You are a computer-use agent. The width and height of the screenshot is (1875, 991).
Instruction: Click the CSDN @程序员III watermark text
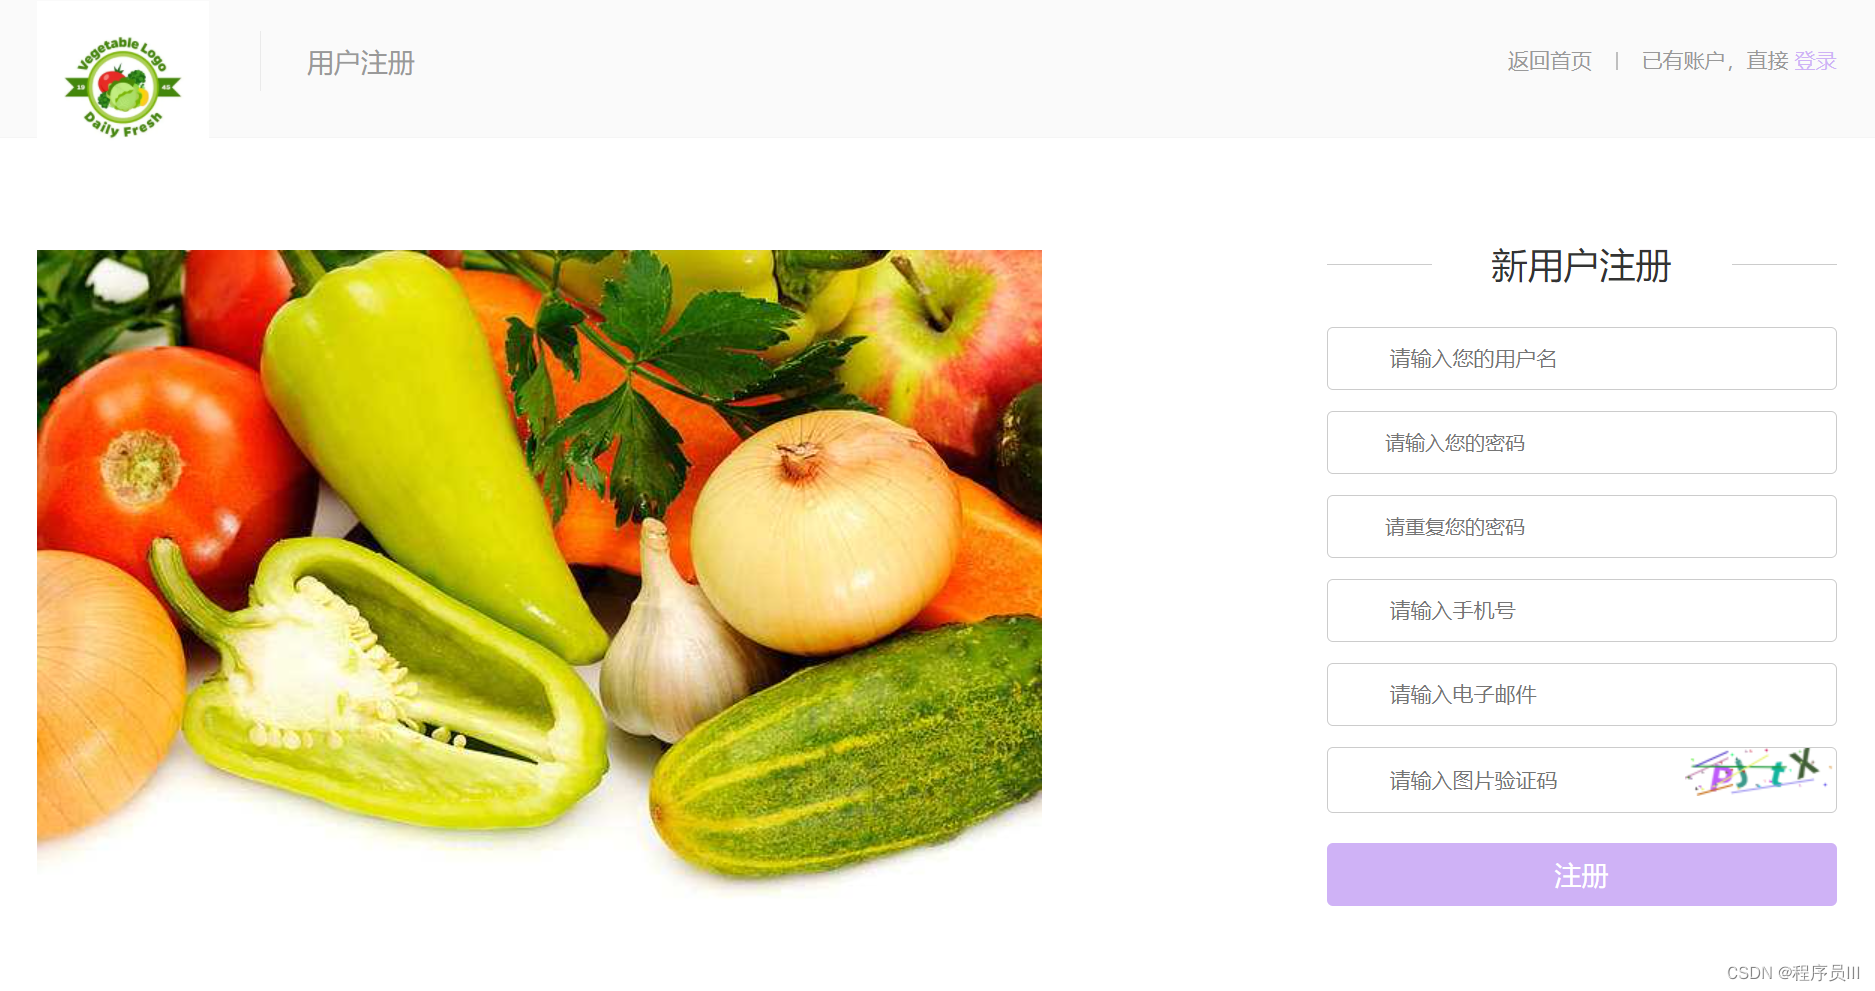pyautogui.click(x=1793, y=973)
